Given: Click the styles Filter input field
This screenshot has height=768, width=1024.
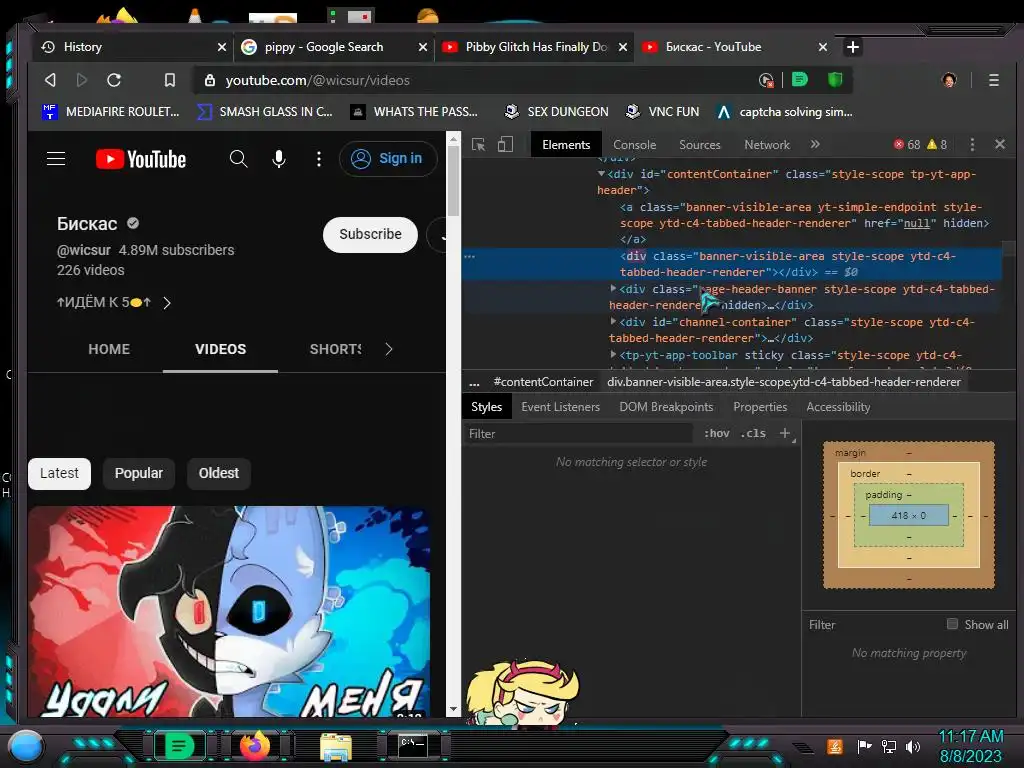Looking at the screenshot, I should (x=578, y=434).
